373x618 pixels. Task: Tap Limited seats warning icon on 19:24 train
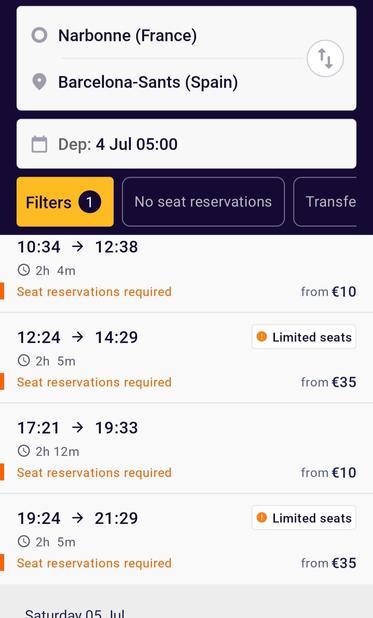pos(261,517)
